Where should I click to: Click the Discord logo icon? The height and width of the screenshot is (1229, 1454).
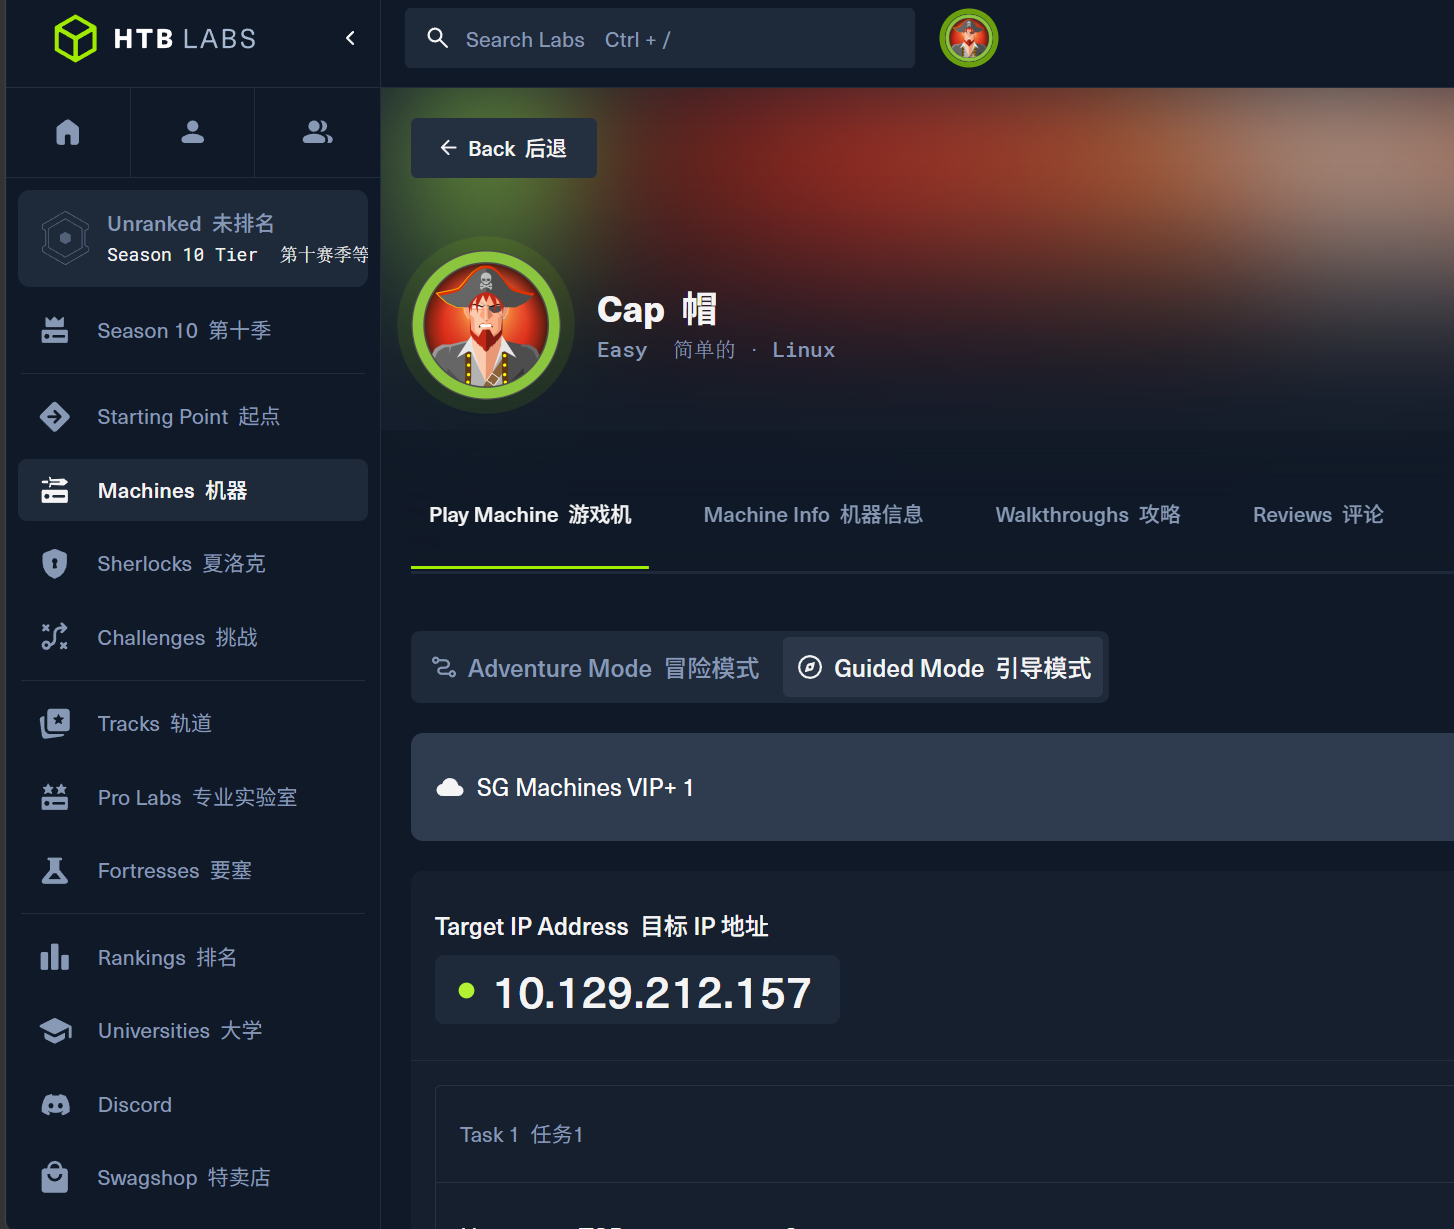[x=55, y=1105]
